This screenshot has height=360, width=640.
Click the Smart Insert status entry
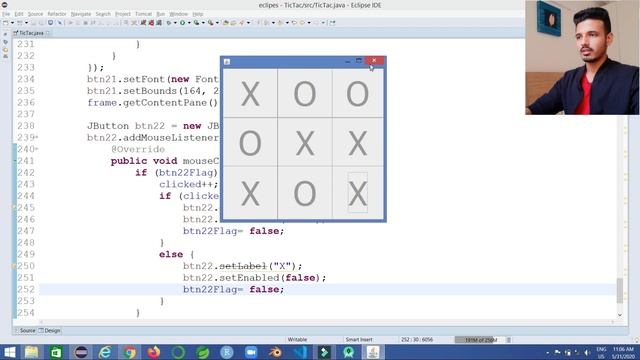pos(359,340)
